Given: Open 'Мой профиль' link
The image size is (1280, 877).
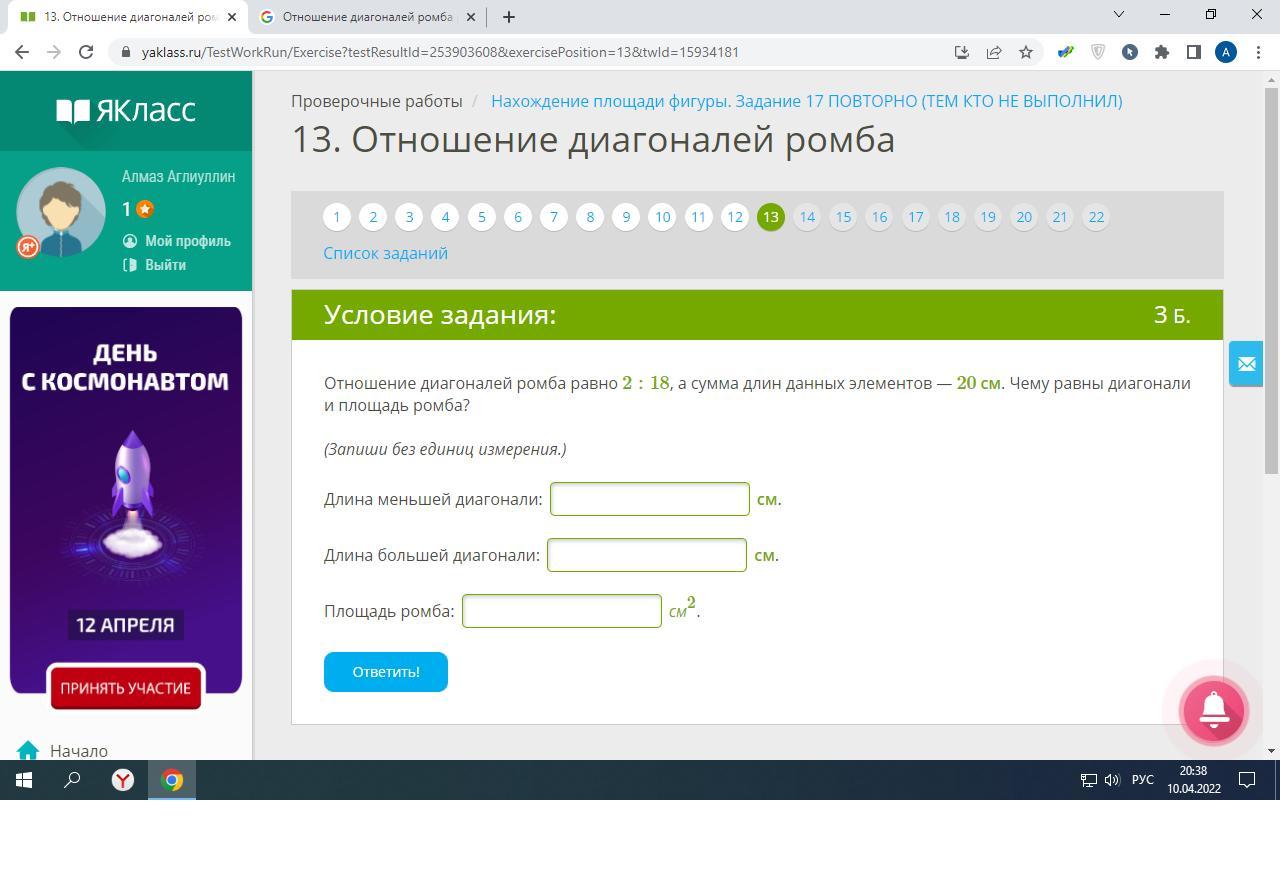Looking at the screenshot, I should point(188,241).
